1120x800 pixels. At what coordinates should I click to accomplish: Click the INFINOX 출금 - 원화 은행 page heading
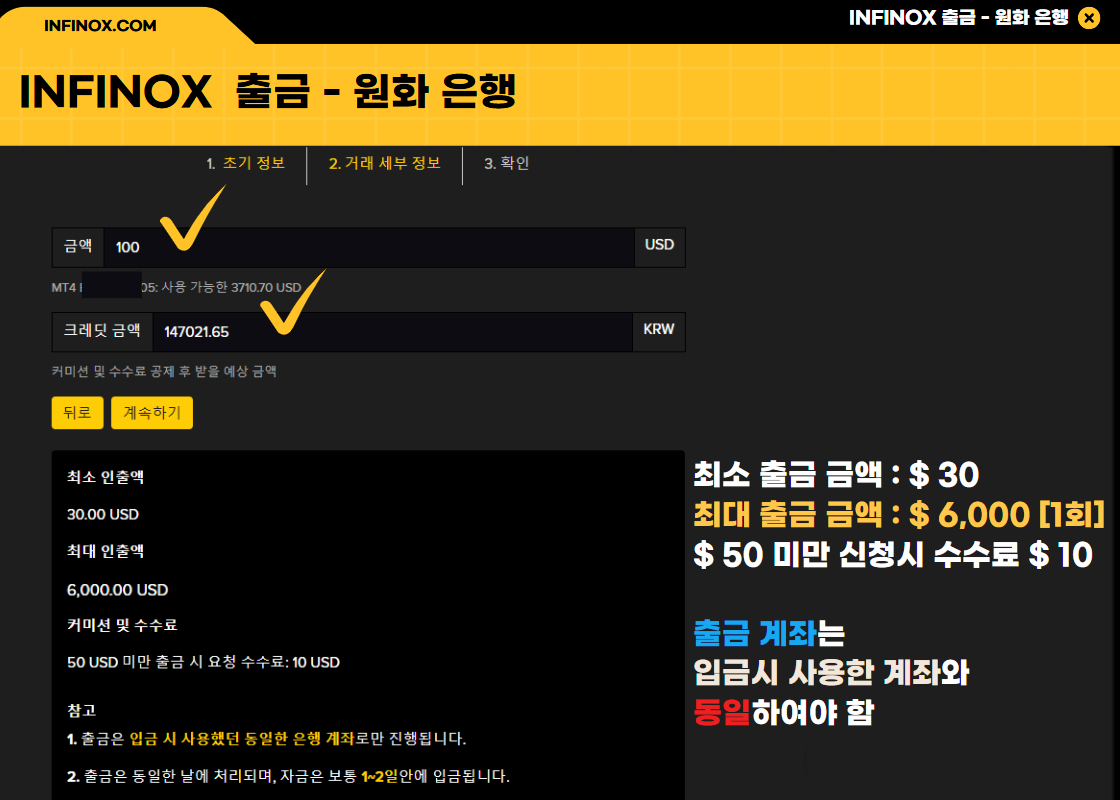[x=268, y=91]
